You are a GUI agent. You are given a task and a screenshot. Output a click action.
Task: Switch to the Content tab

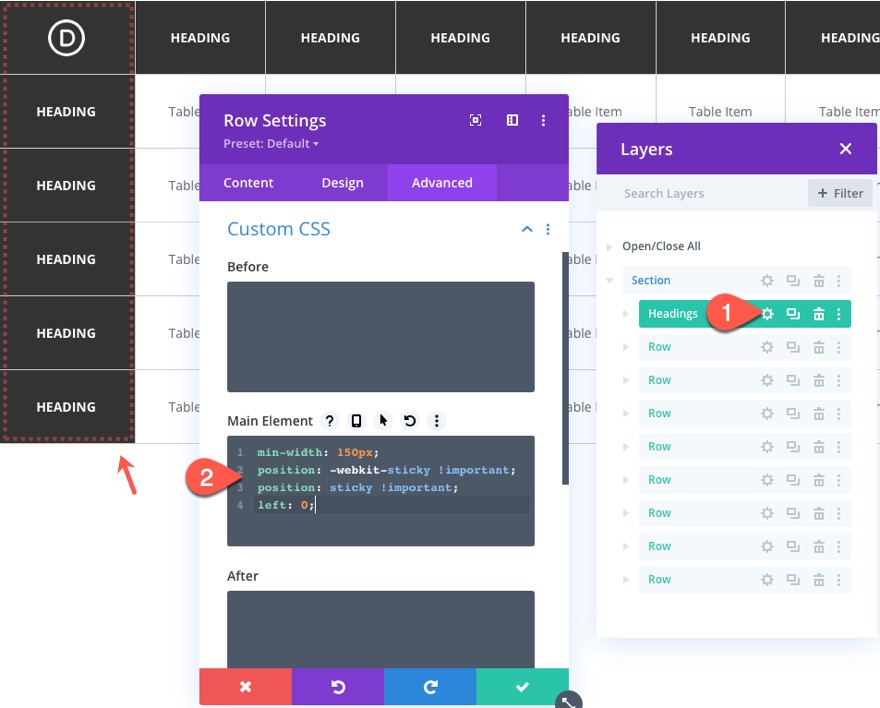(x=248, y=183)
